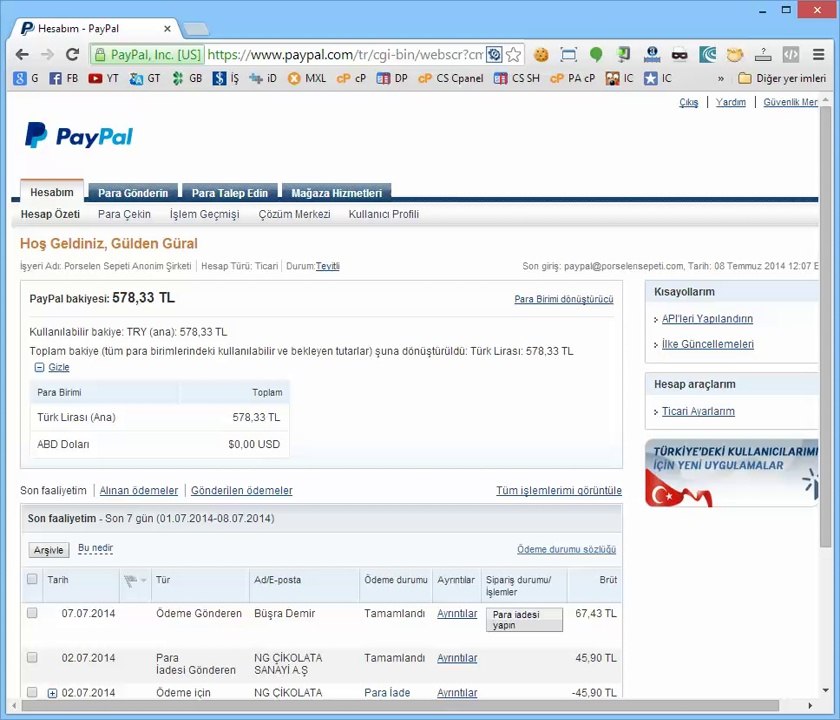Click the Tevitli status link

click(x=327, y=266)
